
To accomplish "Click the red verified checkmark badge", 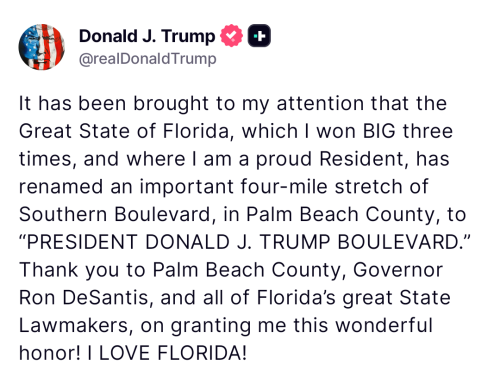I will click(231, 36).
